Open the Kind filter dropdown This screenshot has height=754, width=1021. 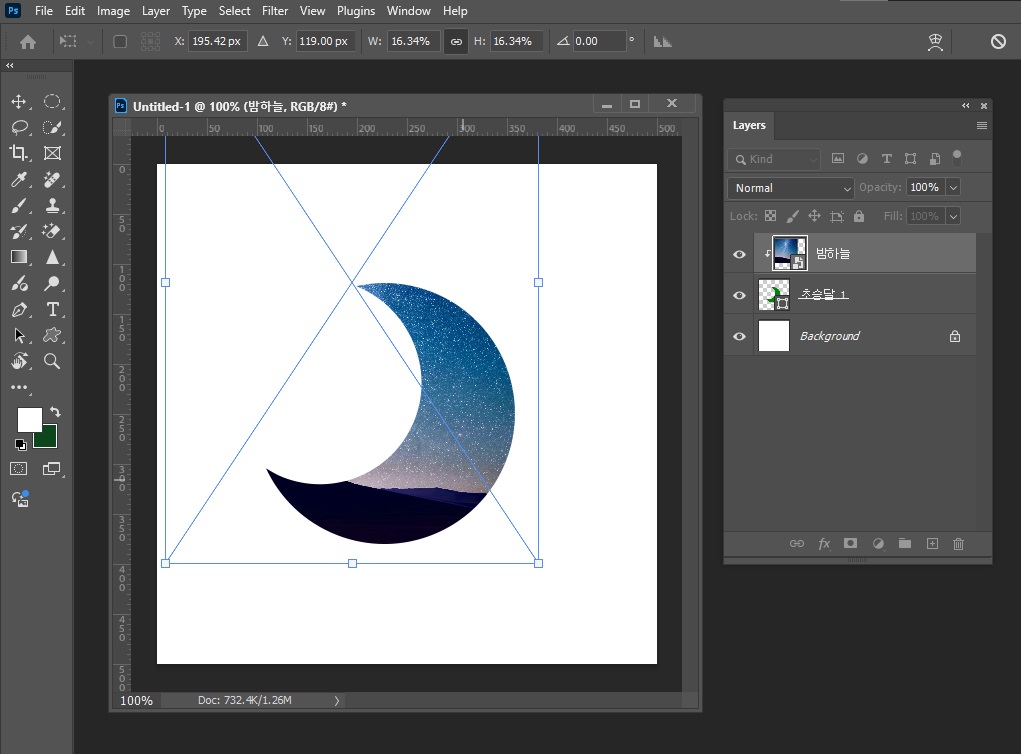[x=774, y=159]
